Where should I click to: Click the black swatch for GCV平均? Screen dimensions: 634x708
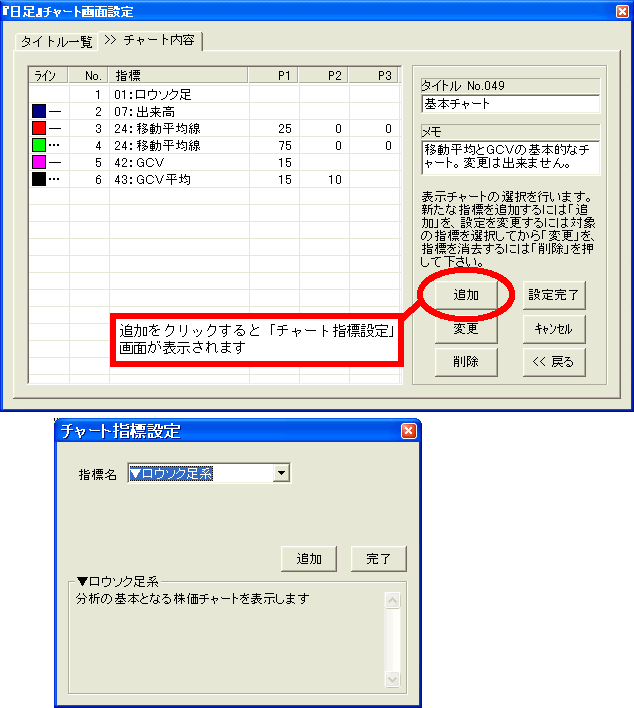tap(39, 179)
